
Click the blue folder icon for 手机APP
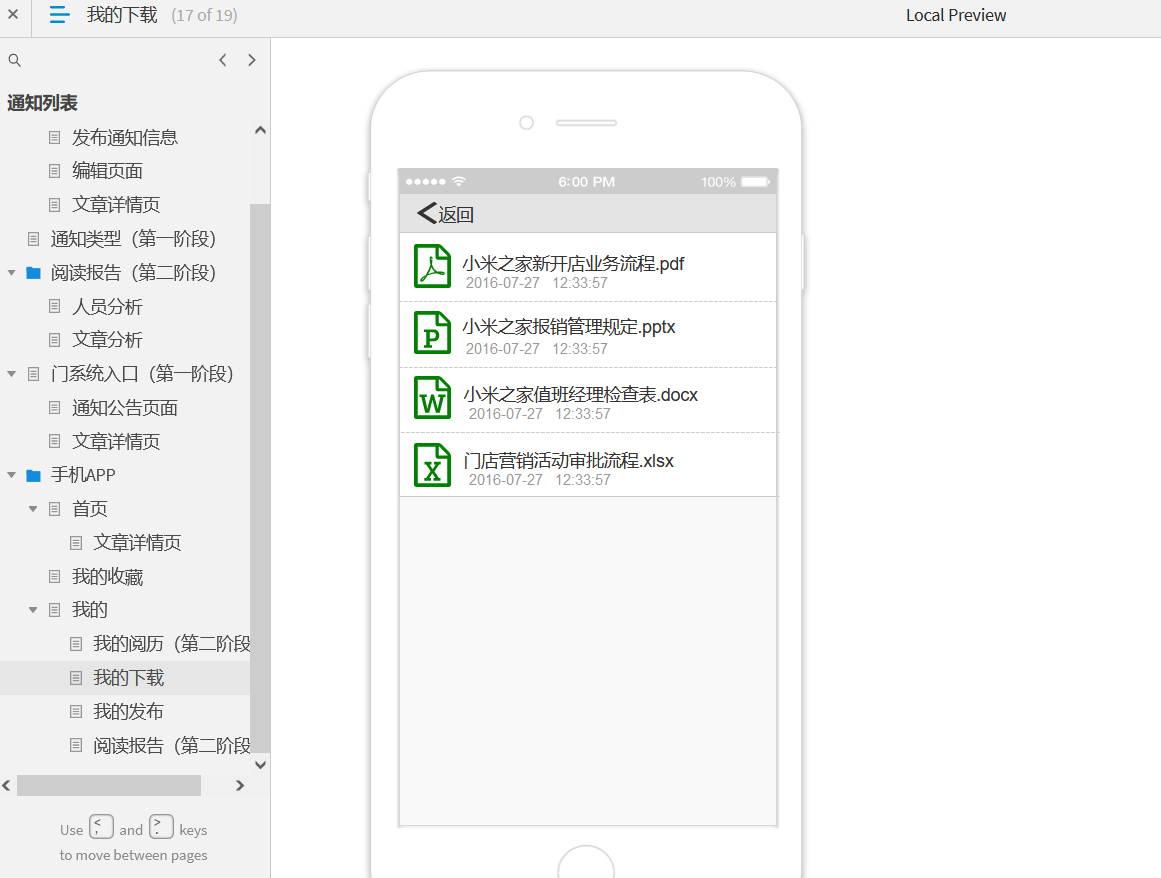click(x=33, y=475)
